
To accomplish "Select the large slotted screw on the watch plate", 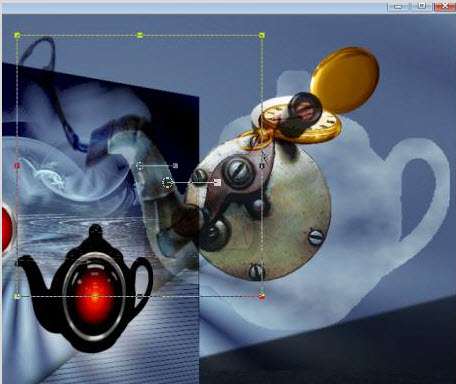I will [x=237, y=171].
